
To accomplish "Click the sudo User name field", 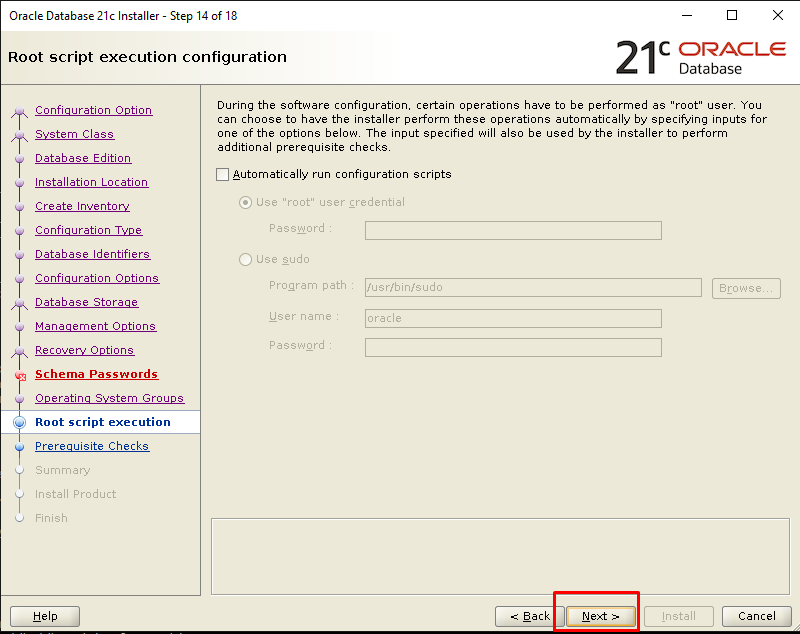I will tap(513, 318).
